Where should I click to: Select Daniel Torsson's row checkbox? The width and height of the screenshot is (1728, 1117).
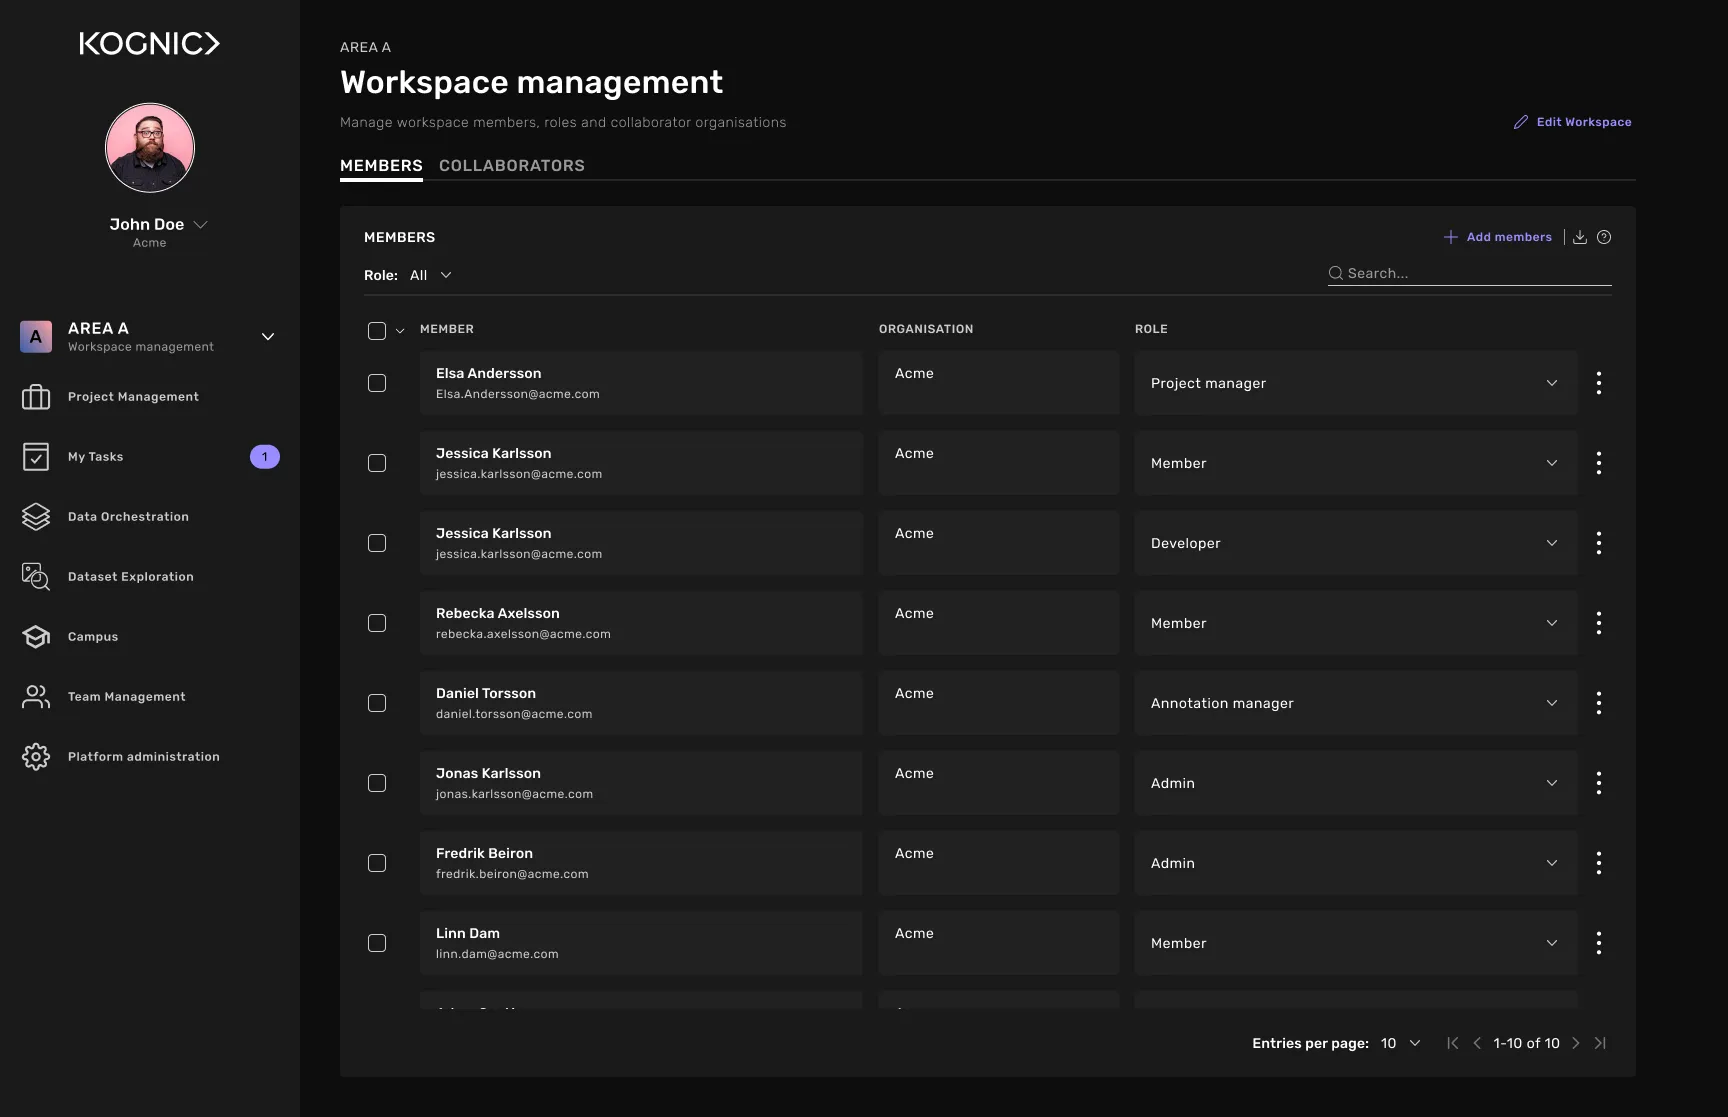coord(377,703)
